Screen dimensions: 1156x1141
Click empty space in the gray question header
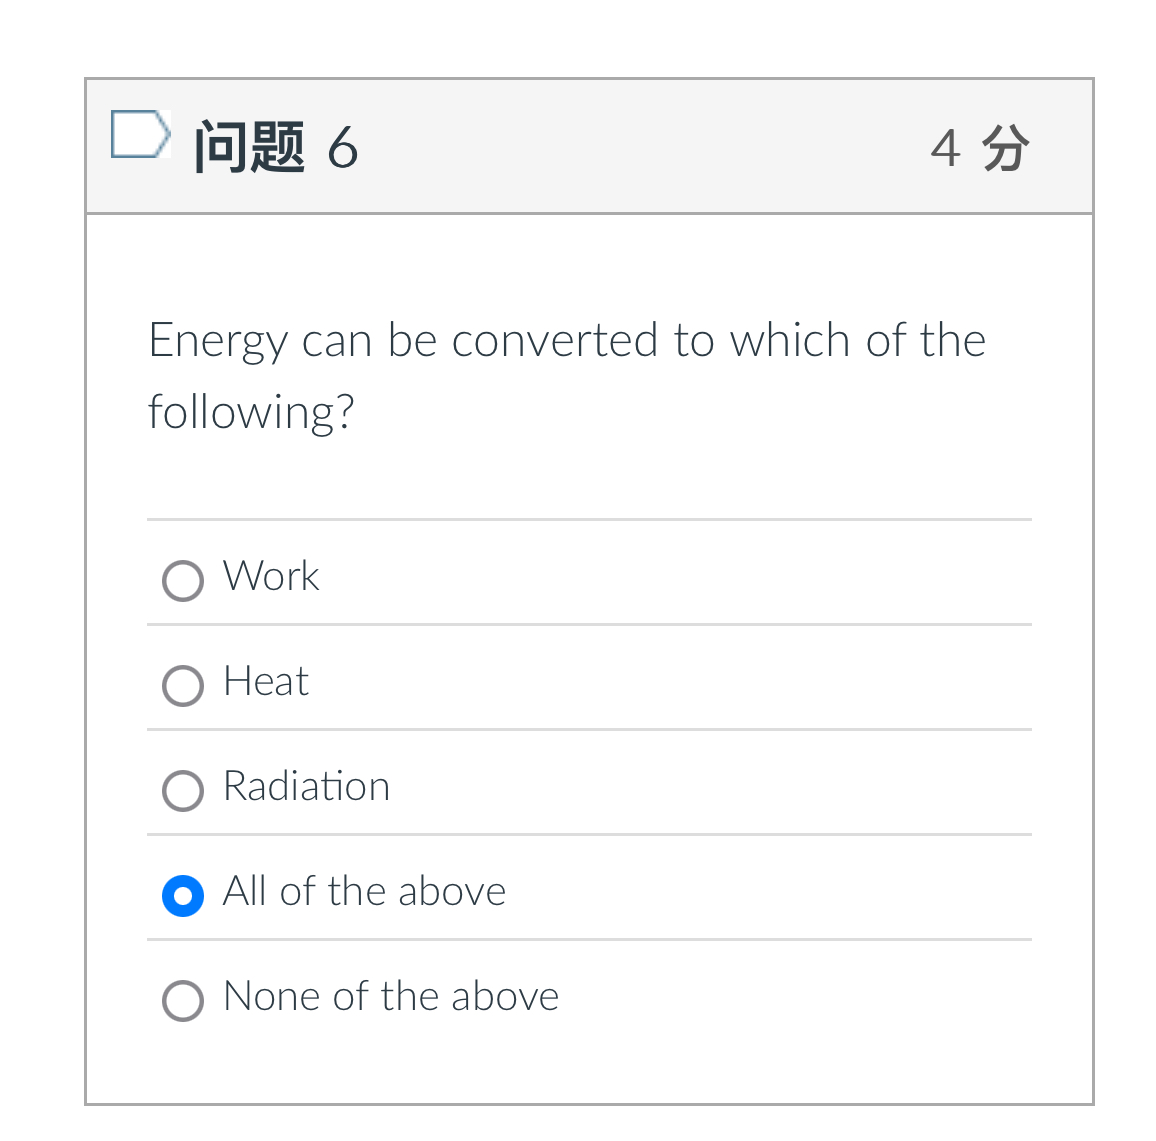point(640,147)
